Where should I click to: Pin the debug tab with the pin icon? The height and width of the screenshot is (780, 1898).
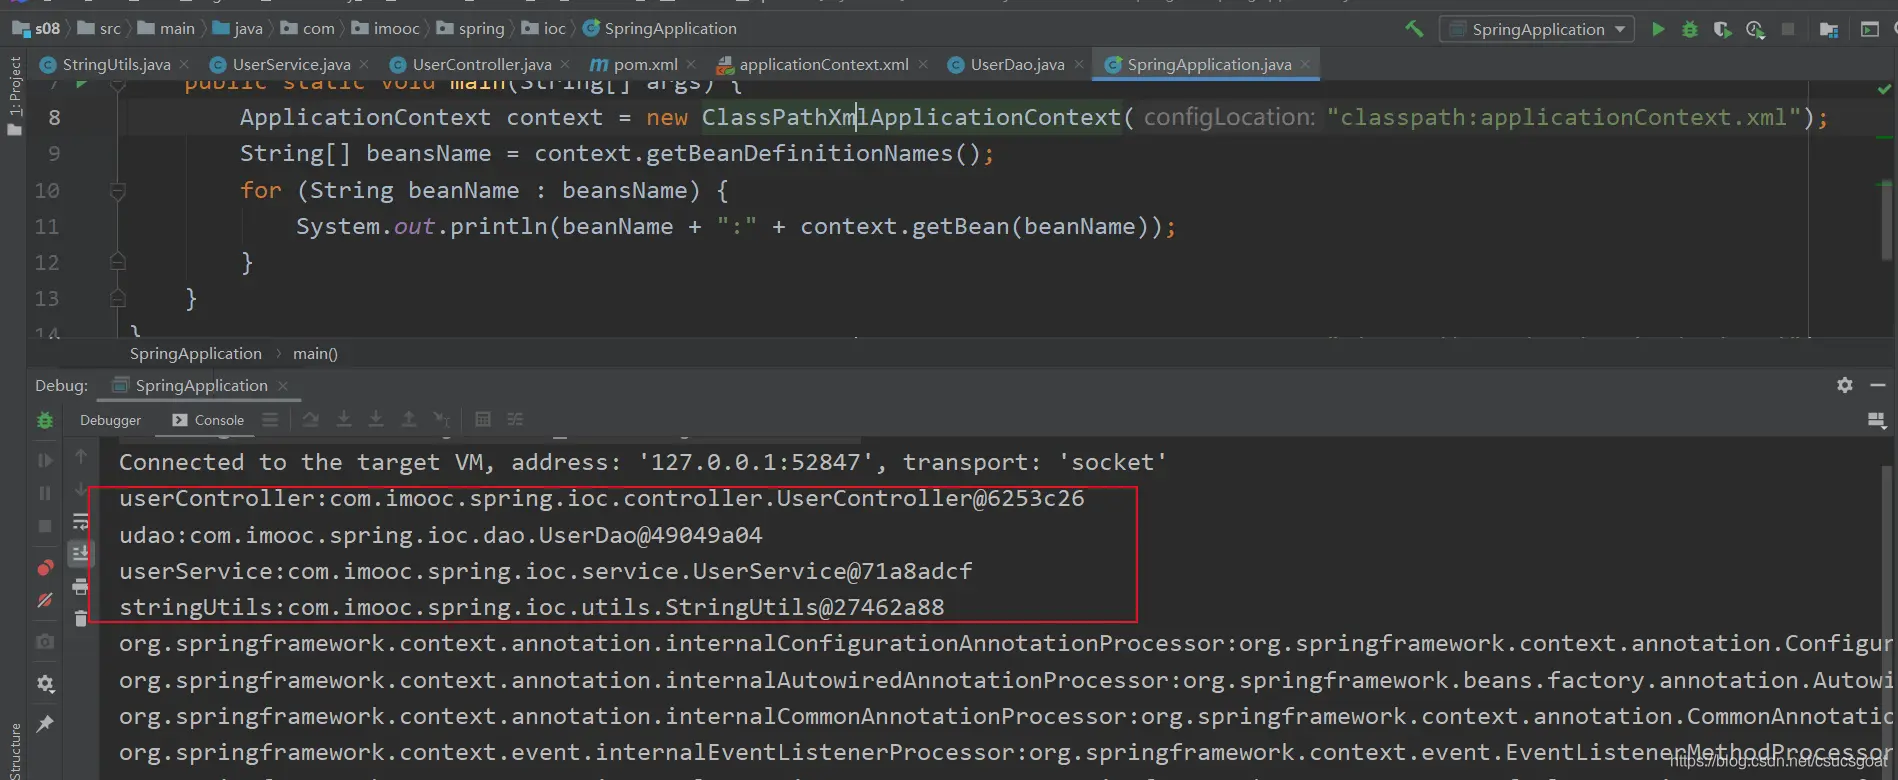coord(45,723)
